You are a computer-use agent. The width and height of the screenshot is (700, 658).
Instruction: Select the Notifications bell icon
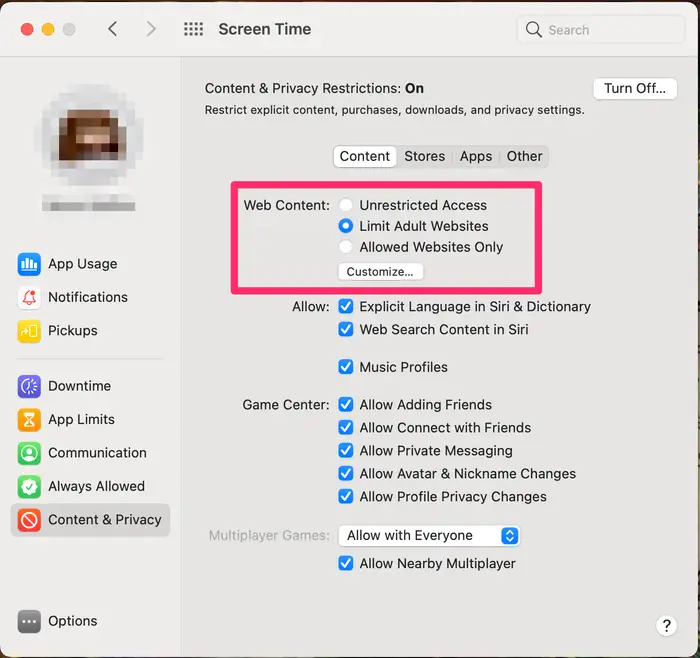pos(29,297)
